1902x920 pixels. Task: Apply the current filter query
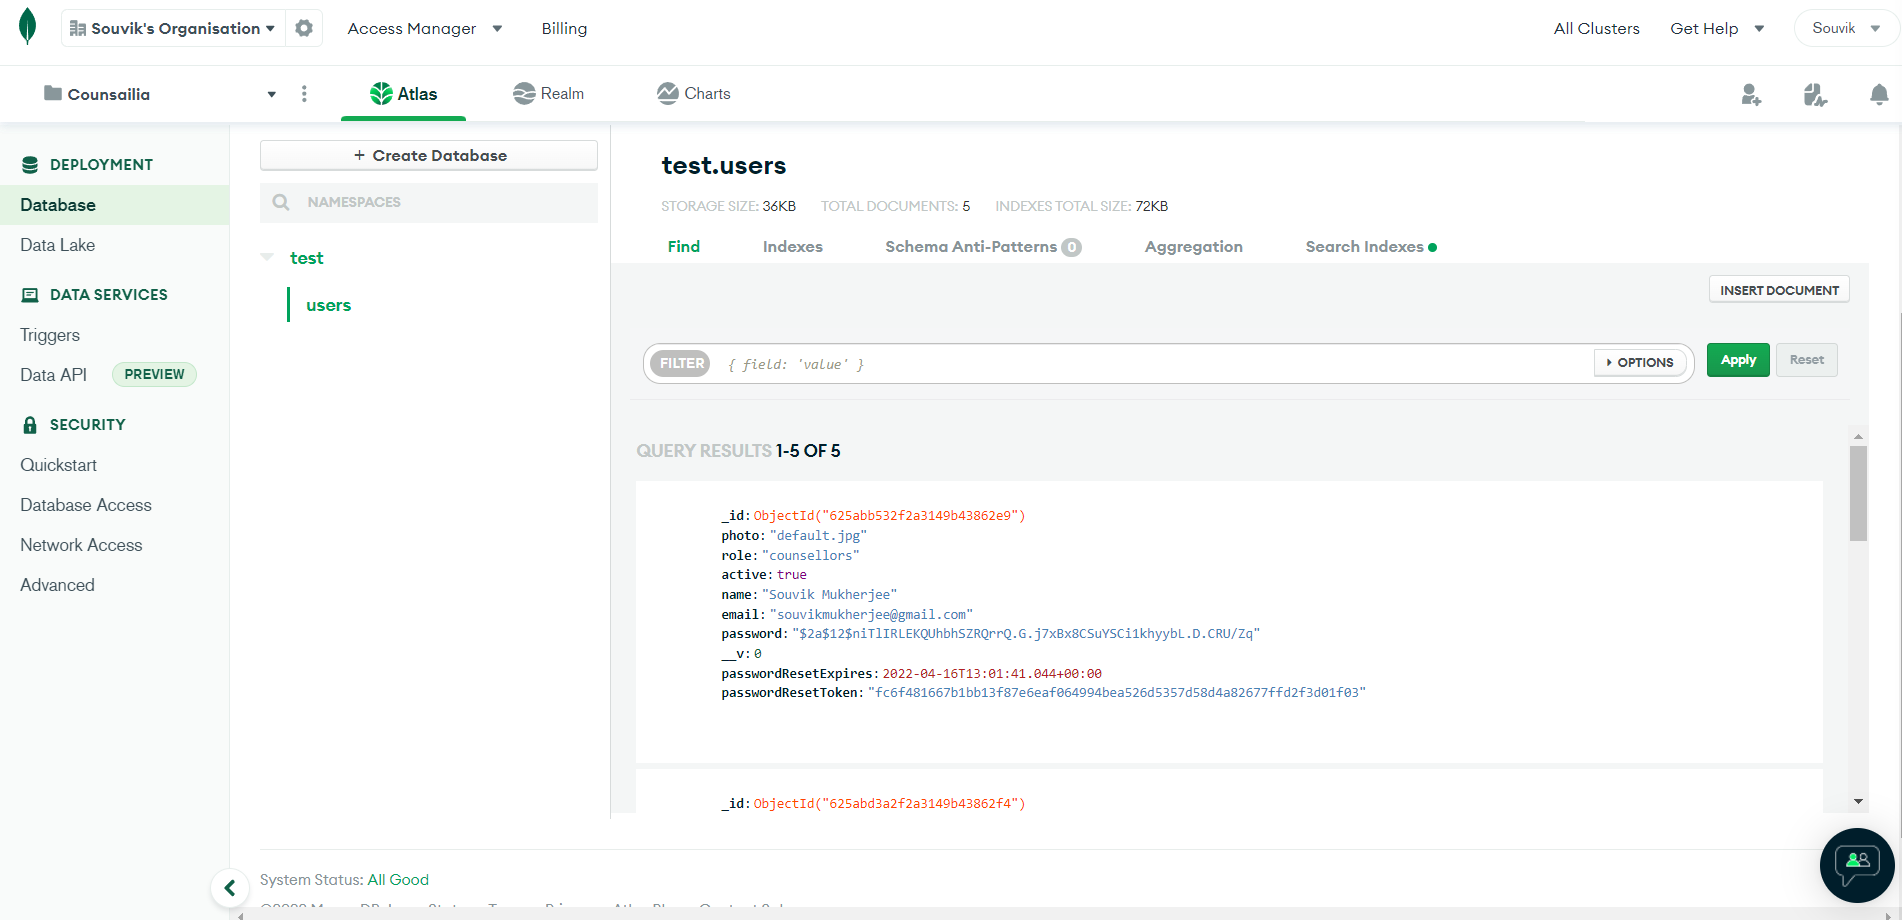(x=1737, y=359)
